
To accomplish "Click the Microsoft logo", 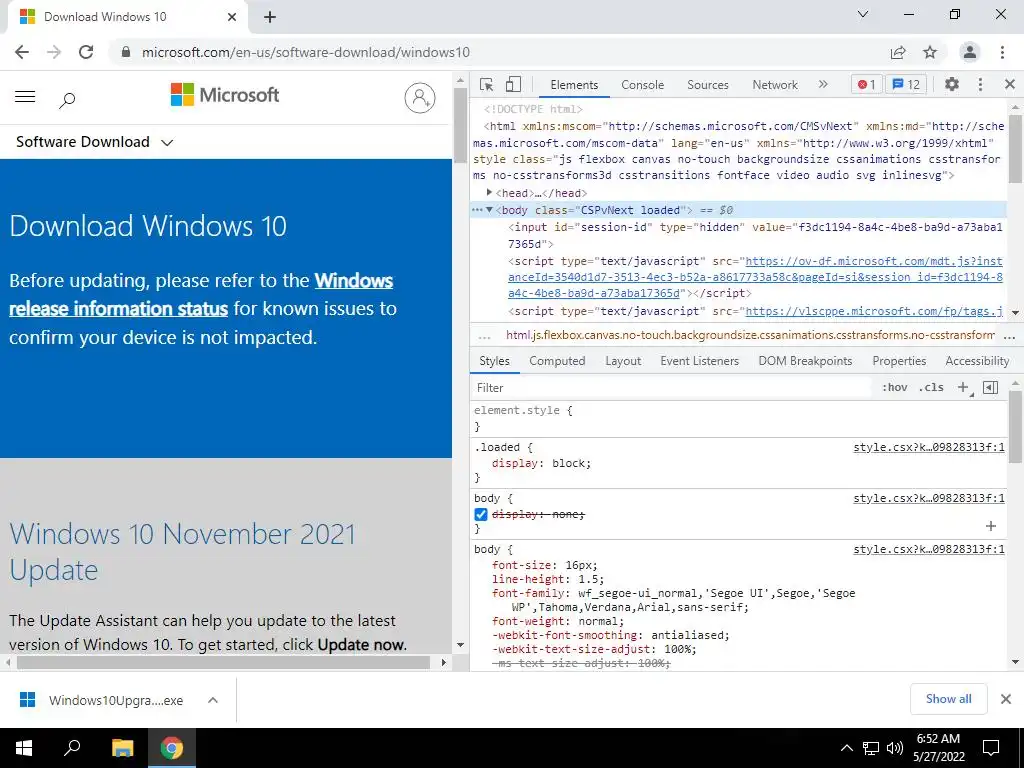I will tap(225, 95).
